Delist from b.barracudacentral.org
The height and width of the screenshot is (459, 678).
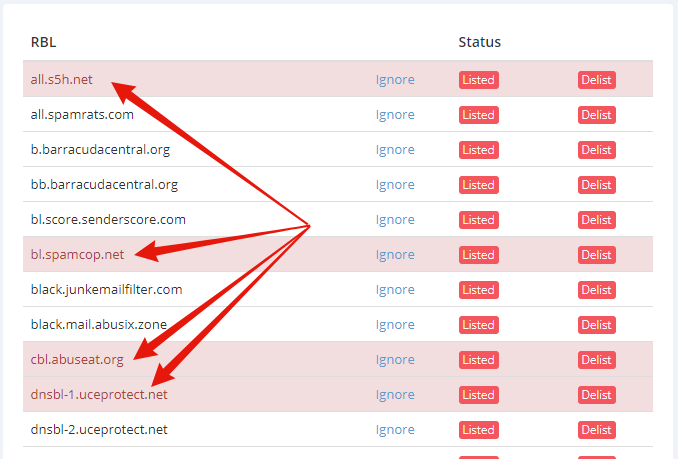point(597,150)
